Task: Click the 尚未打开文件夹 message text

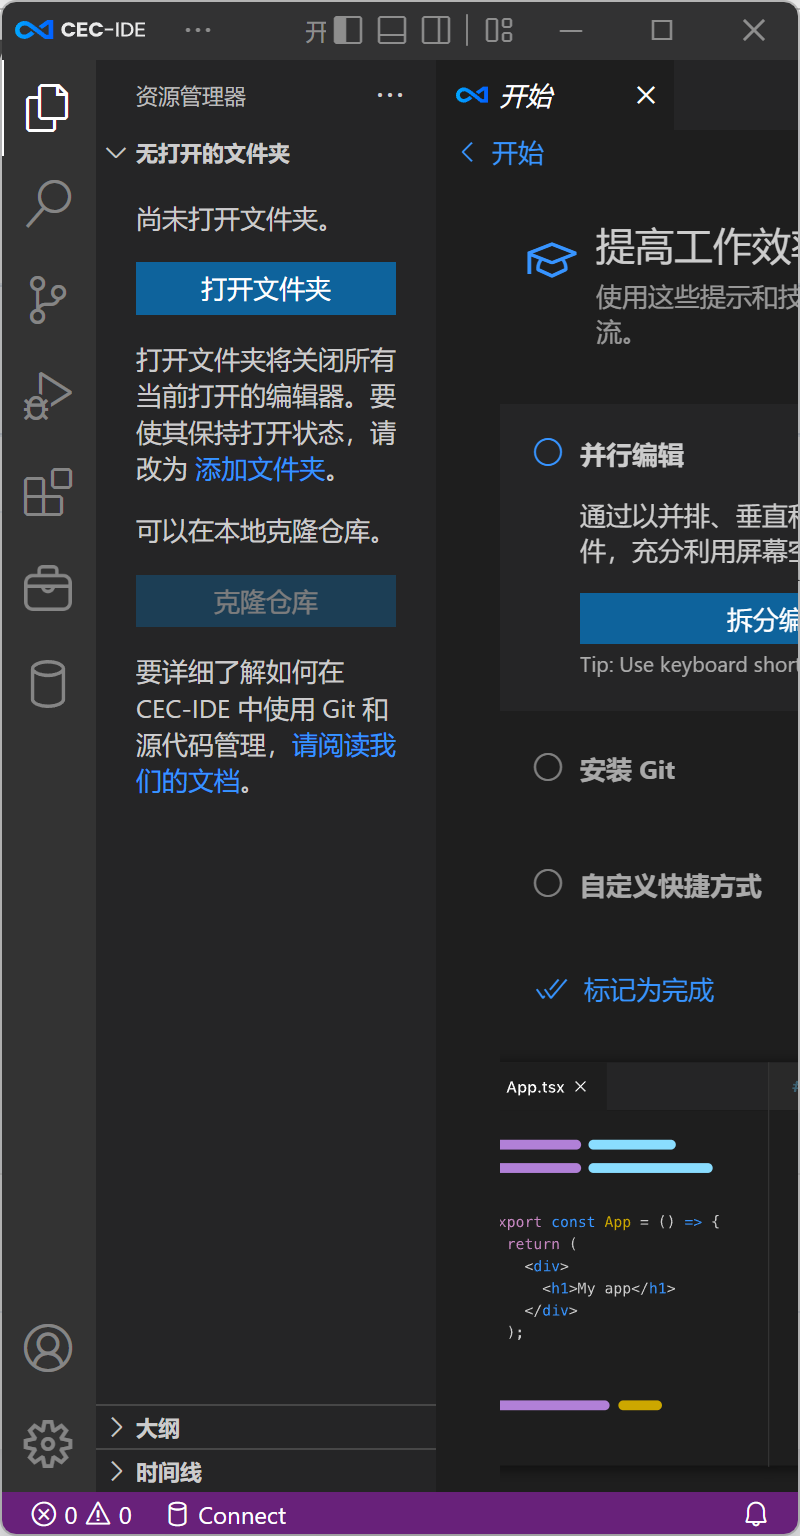Action: pos(234,219)
